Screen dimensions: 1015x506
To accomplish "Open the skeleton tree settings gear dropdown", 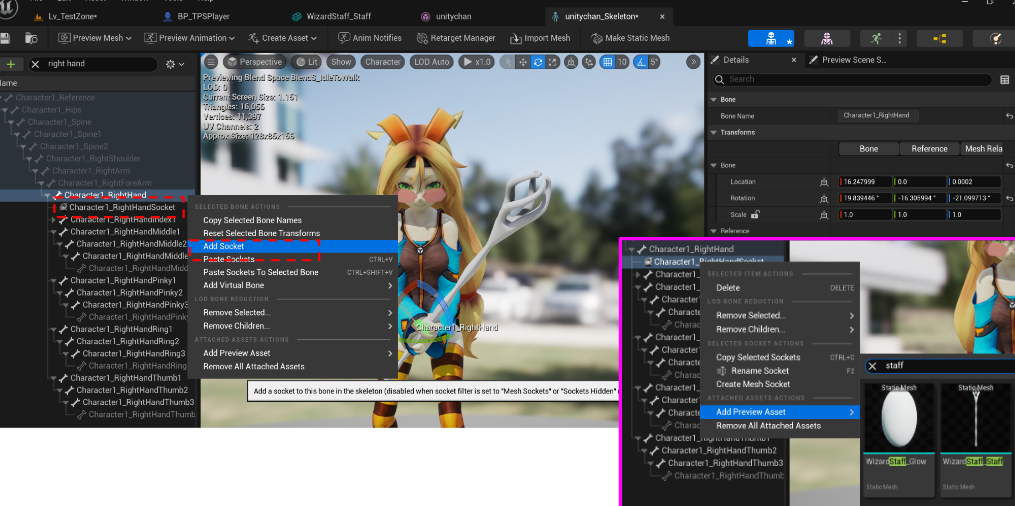I will click(175, 64).
